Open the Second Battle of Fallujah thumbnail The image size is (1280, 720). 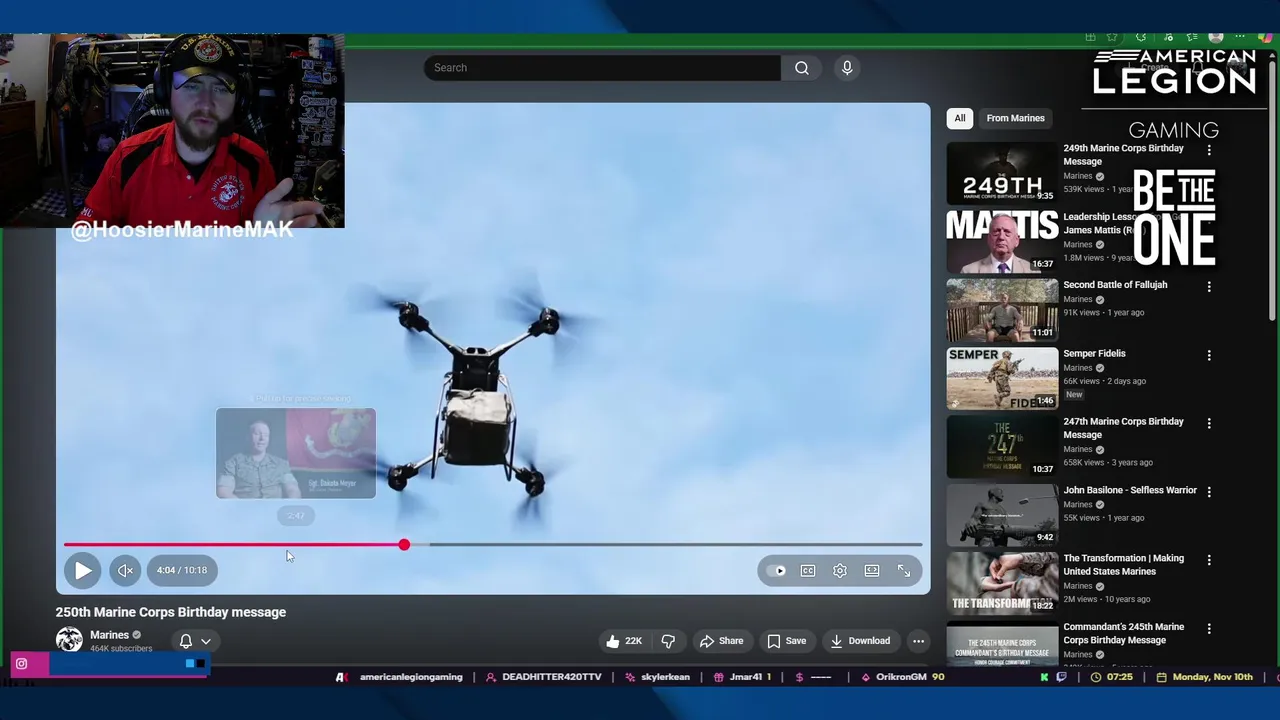tap(1002, 310)
